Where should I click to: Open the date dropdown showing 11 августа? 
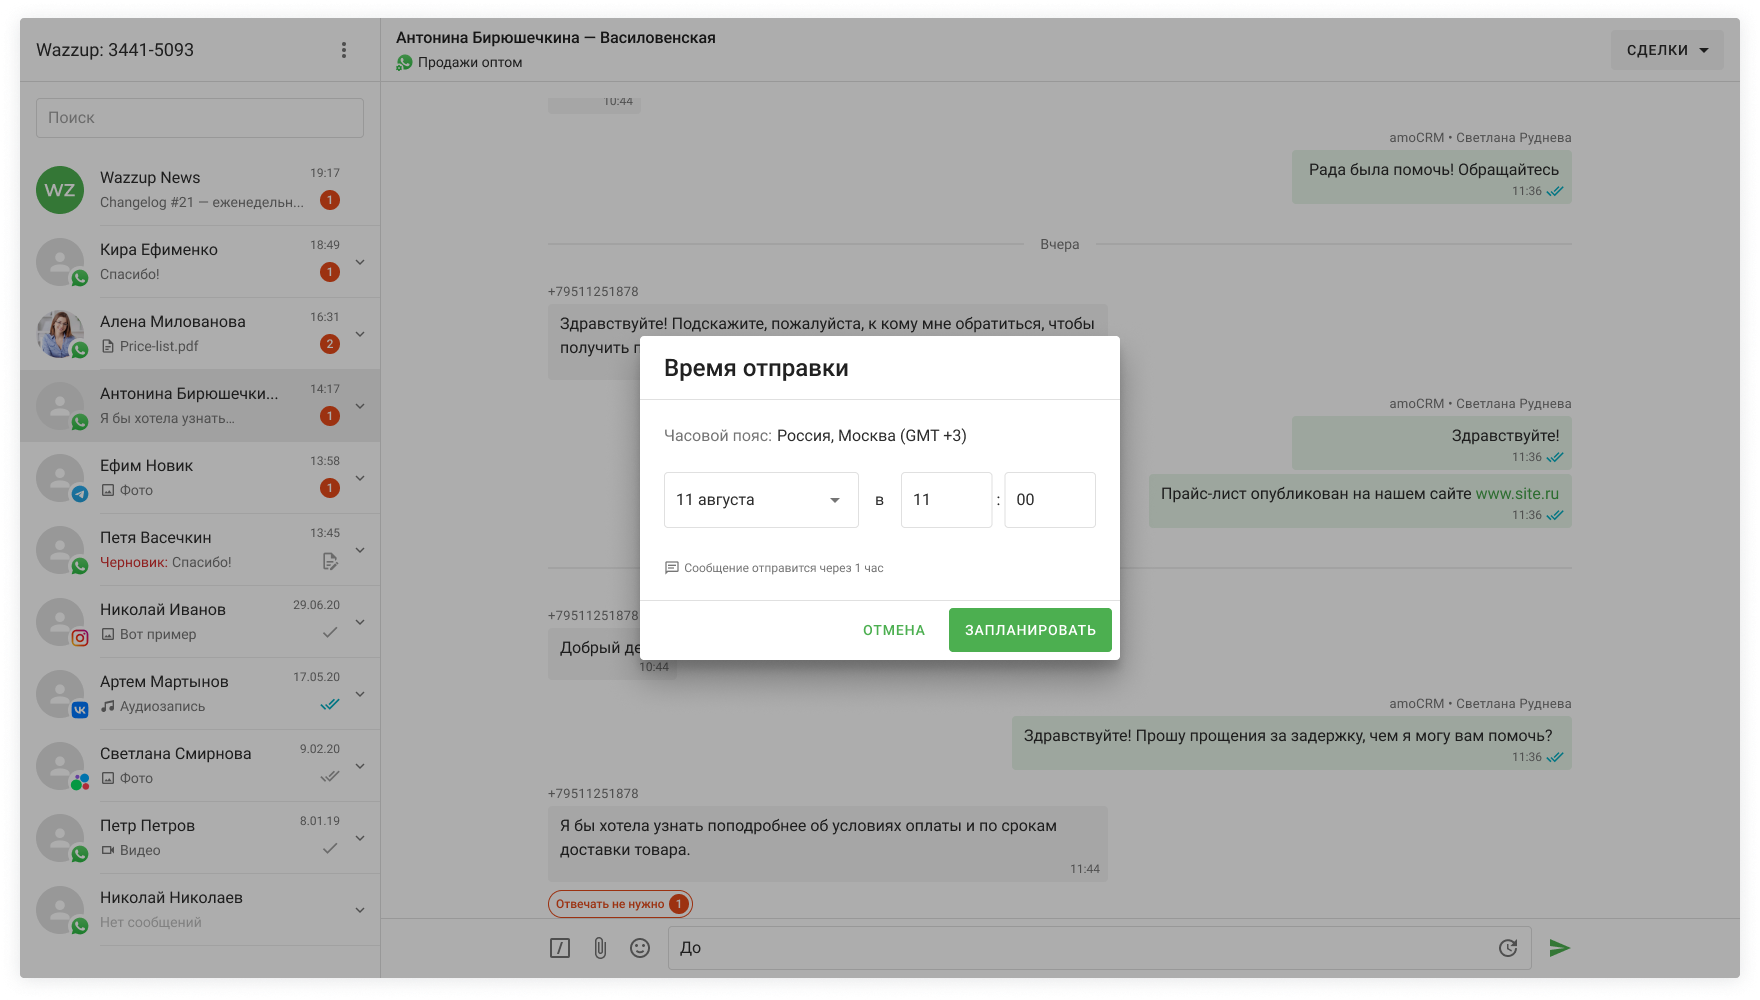pos(760,500)
